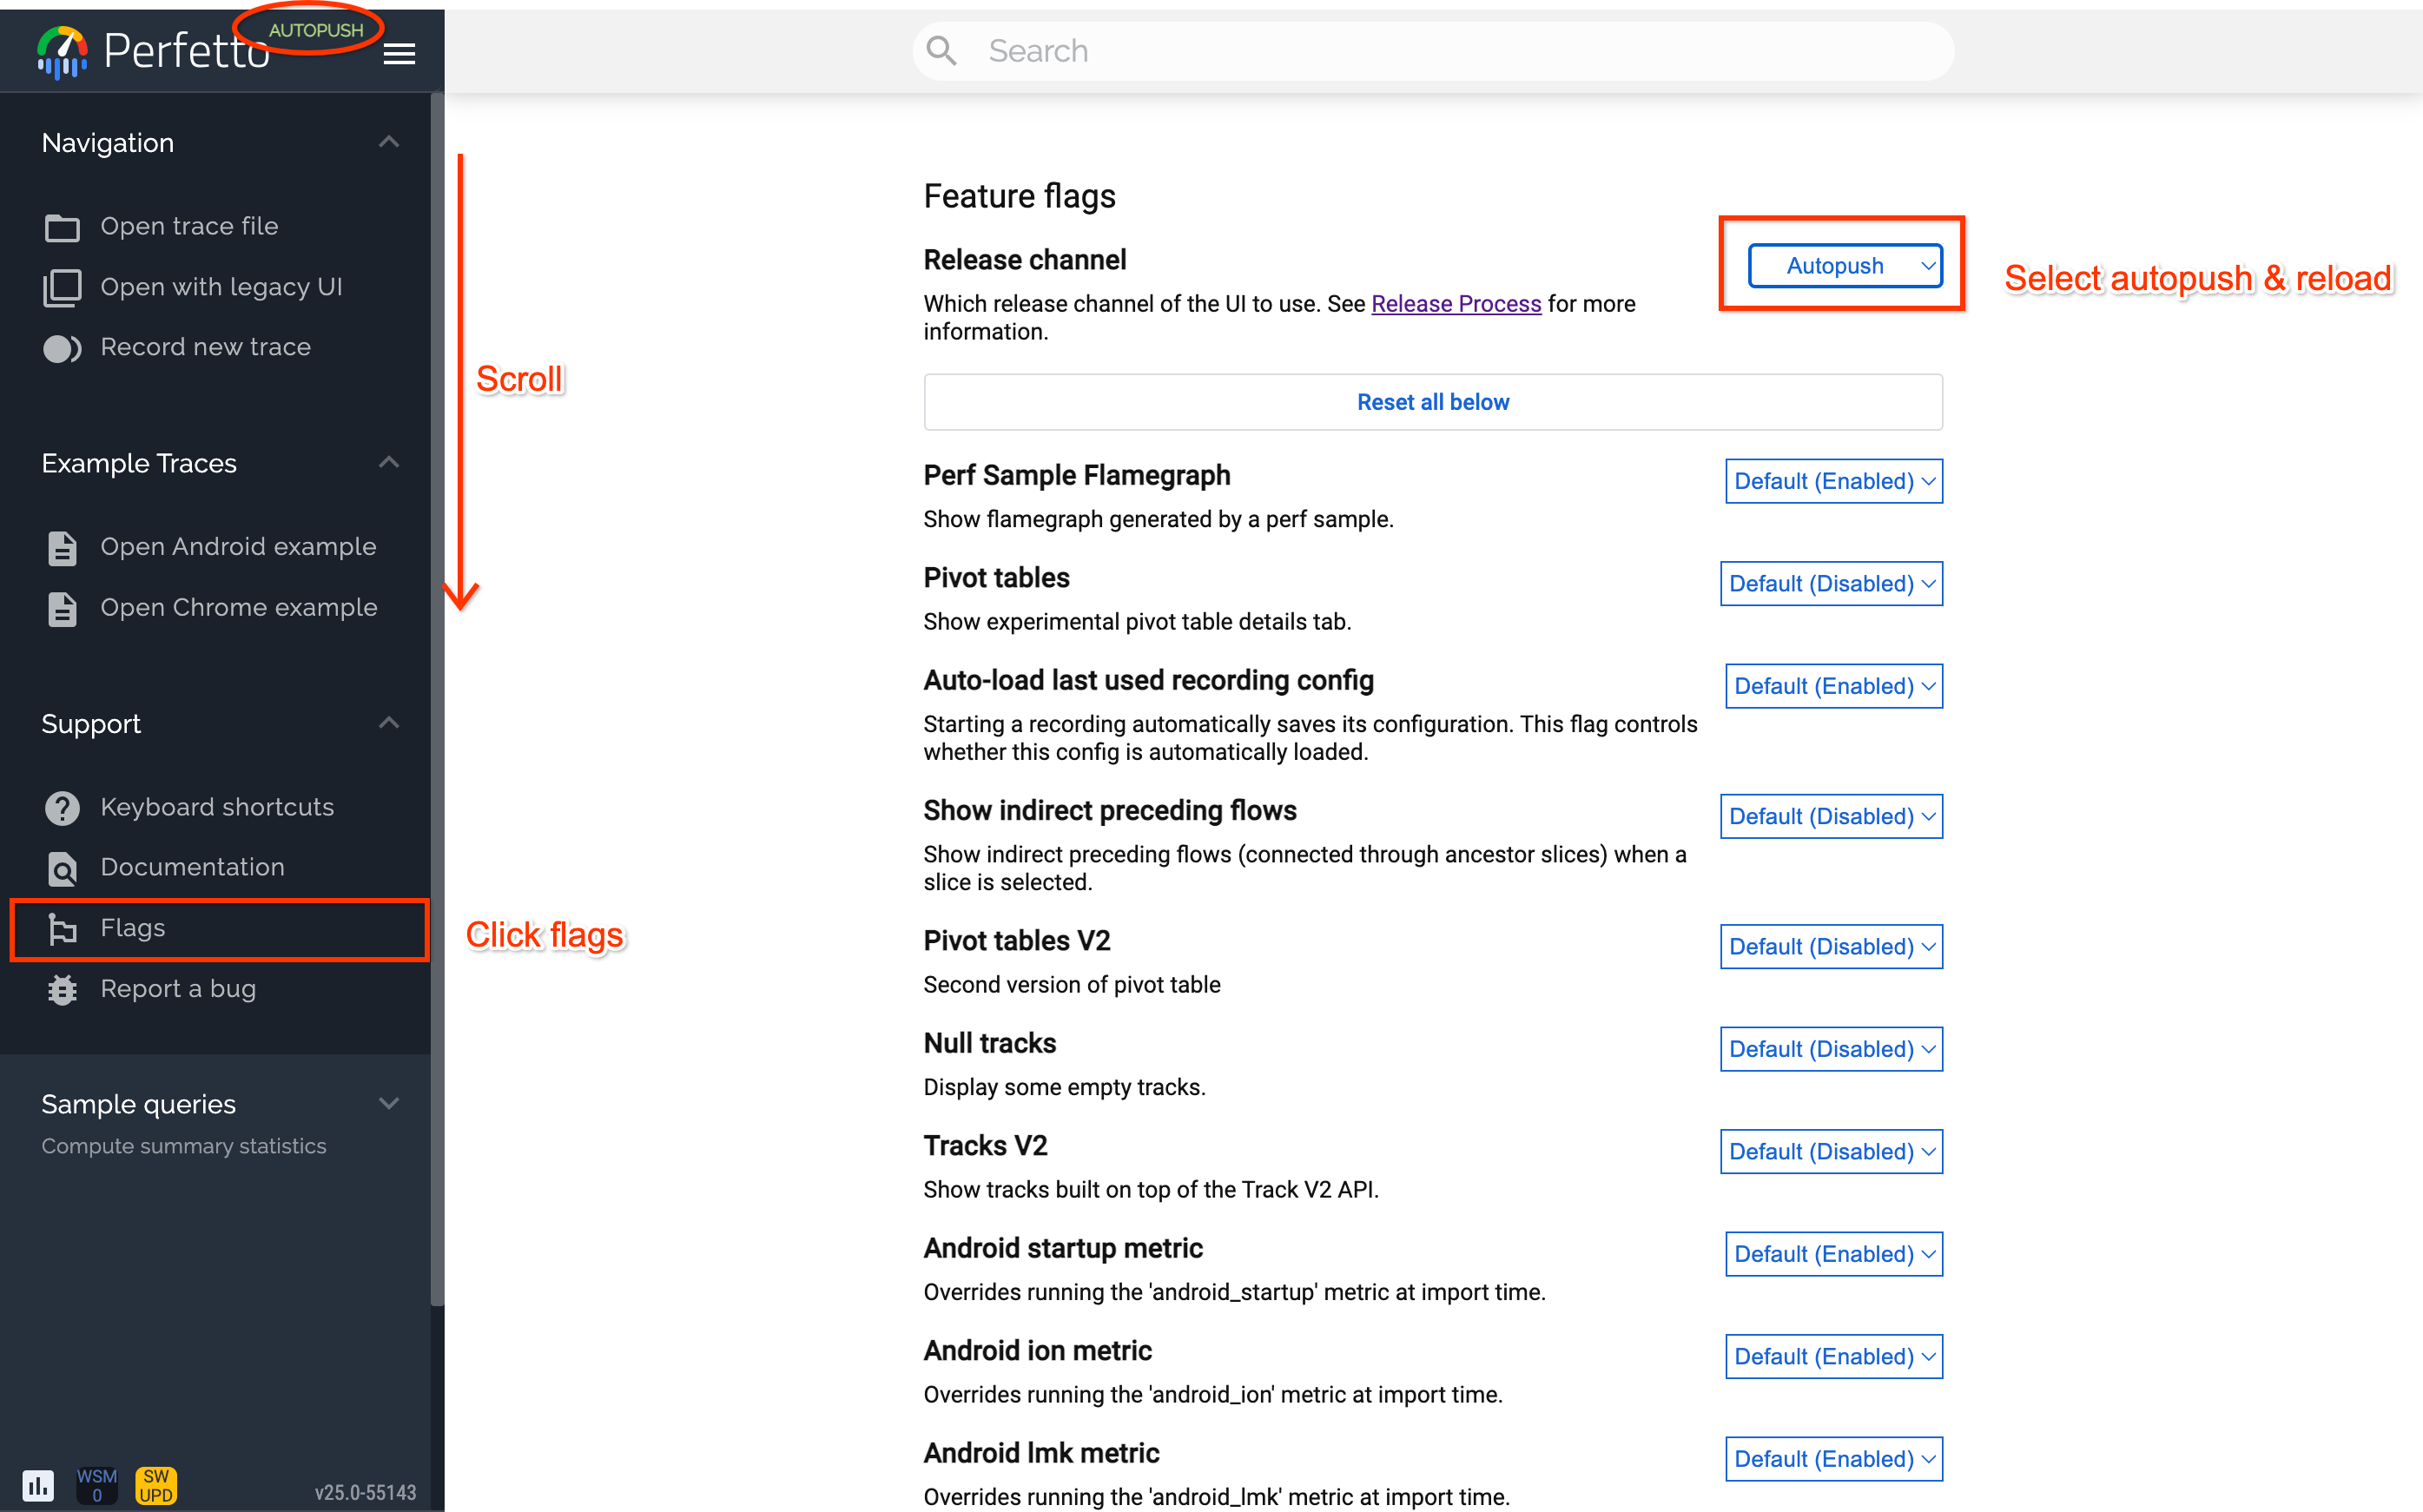Click the Perfetto logo icon
The image size is (2423, 1512).
coord(60,50)
